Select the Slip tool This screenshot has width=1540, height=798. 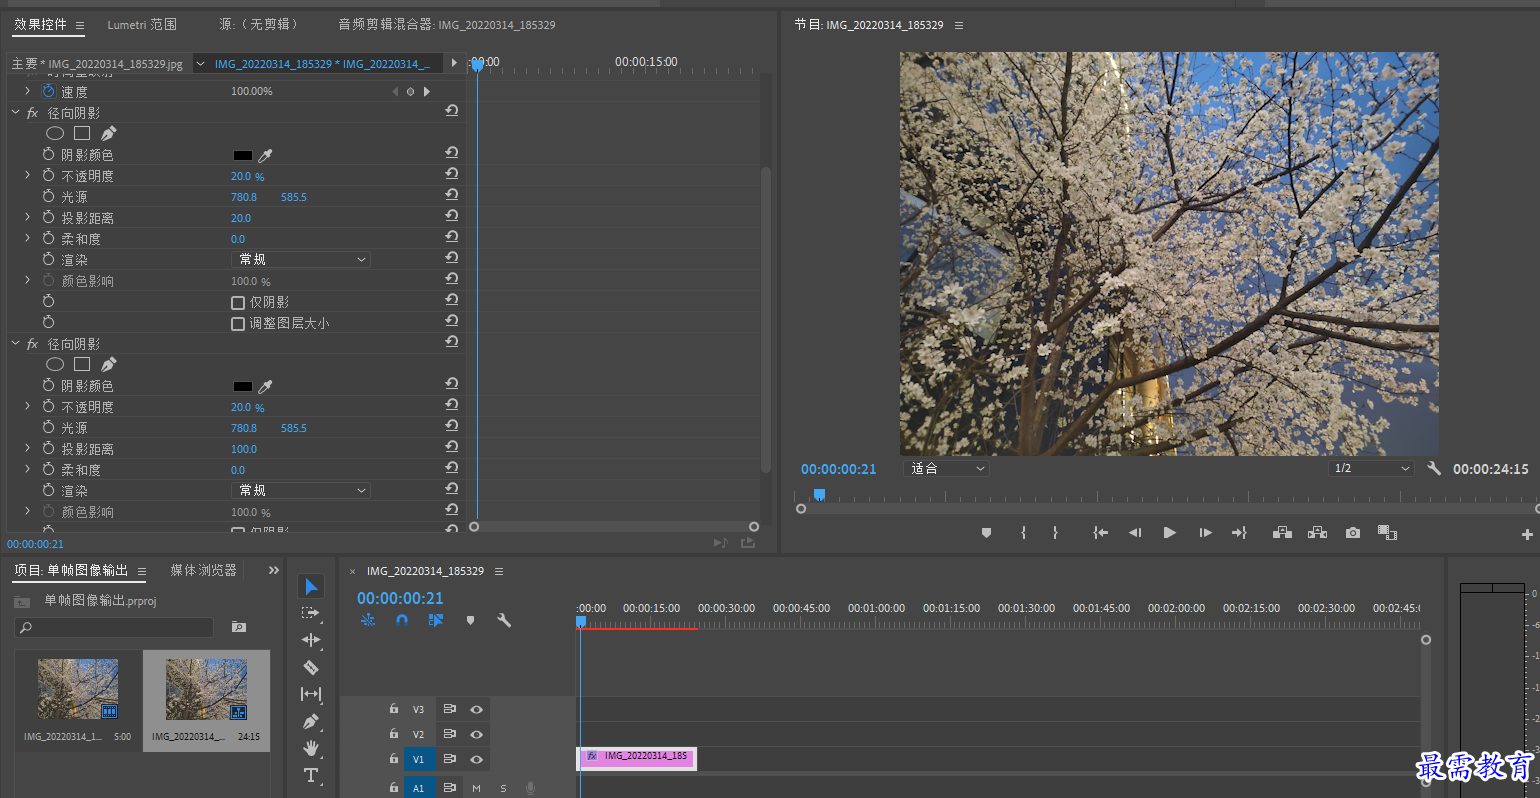[311, 694]
